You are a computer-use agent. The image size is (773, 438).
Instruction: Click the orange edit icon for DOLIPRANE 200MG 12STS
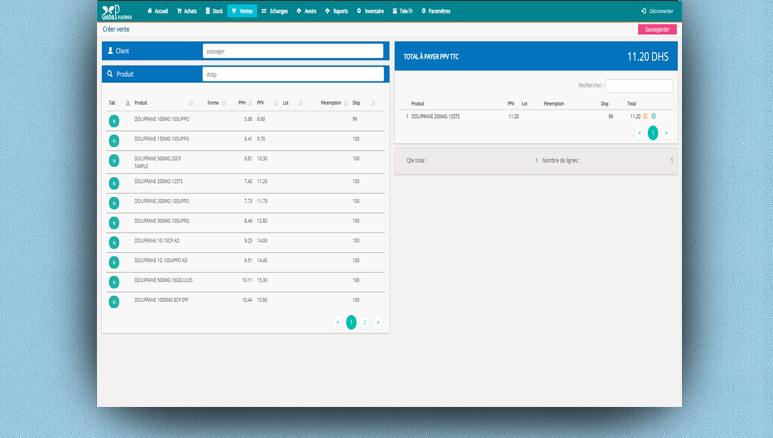point(646,117)
